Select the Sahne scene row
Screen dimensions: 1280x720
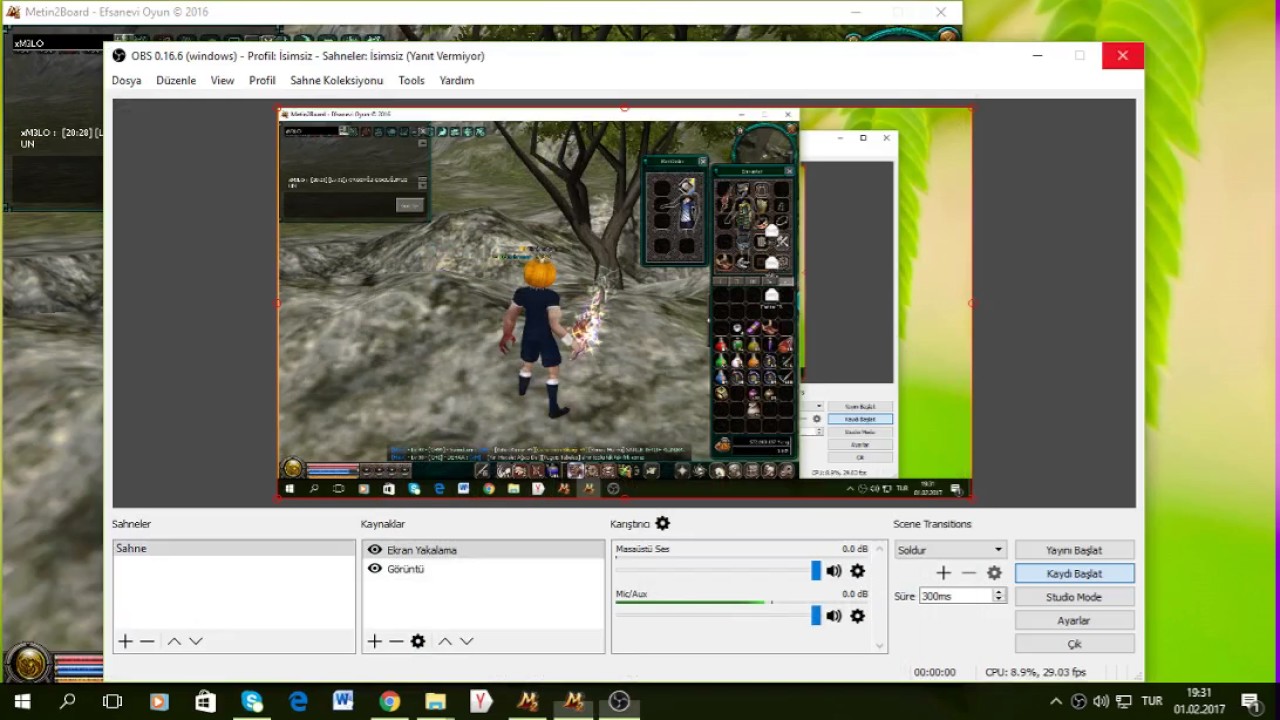[x=233, y=549]
